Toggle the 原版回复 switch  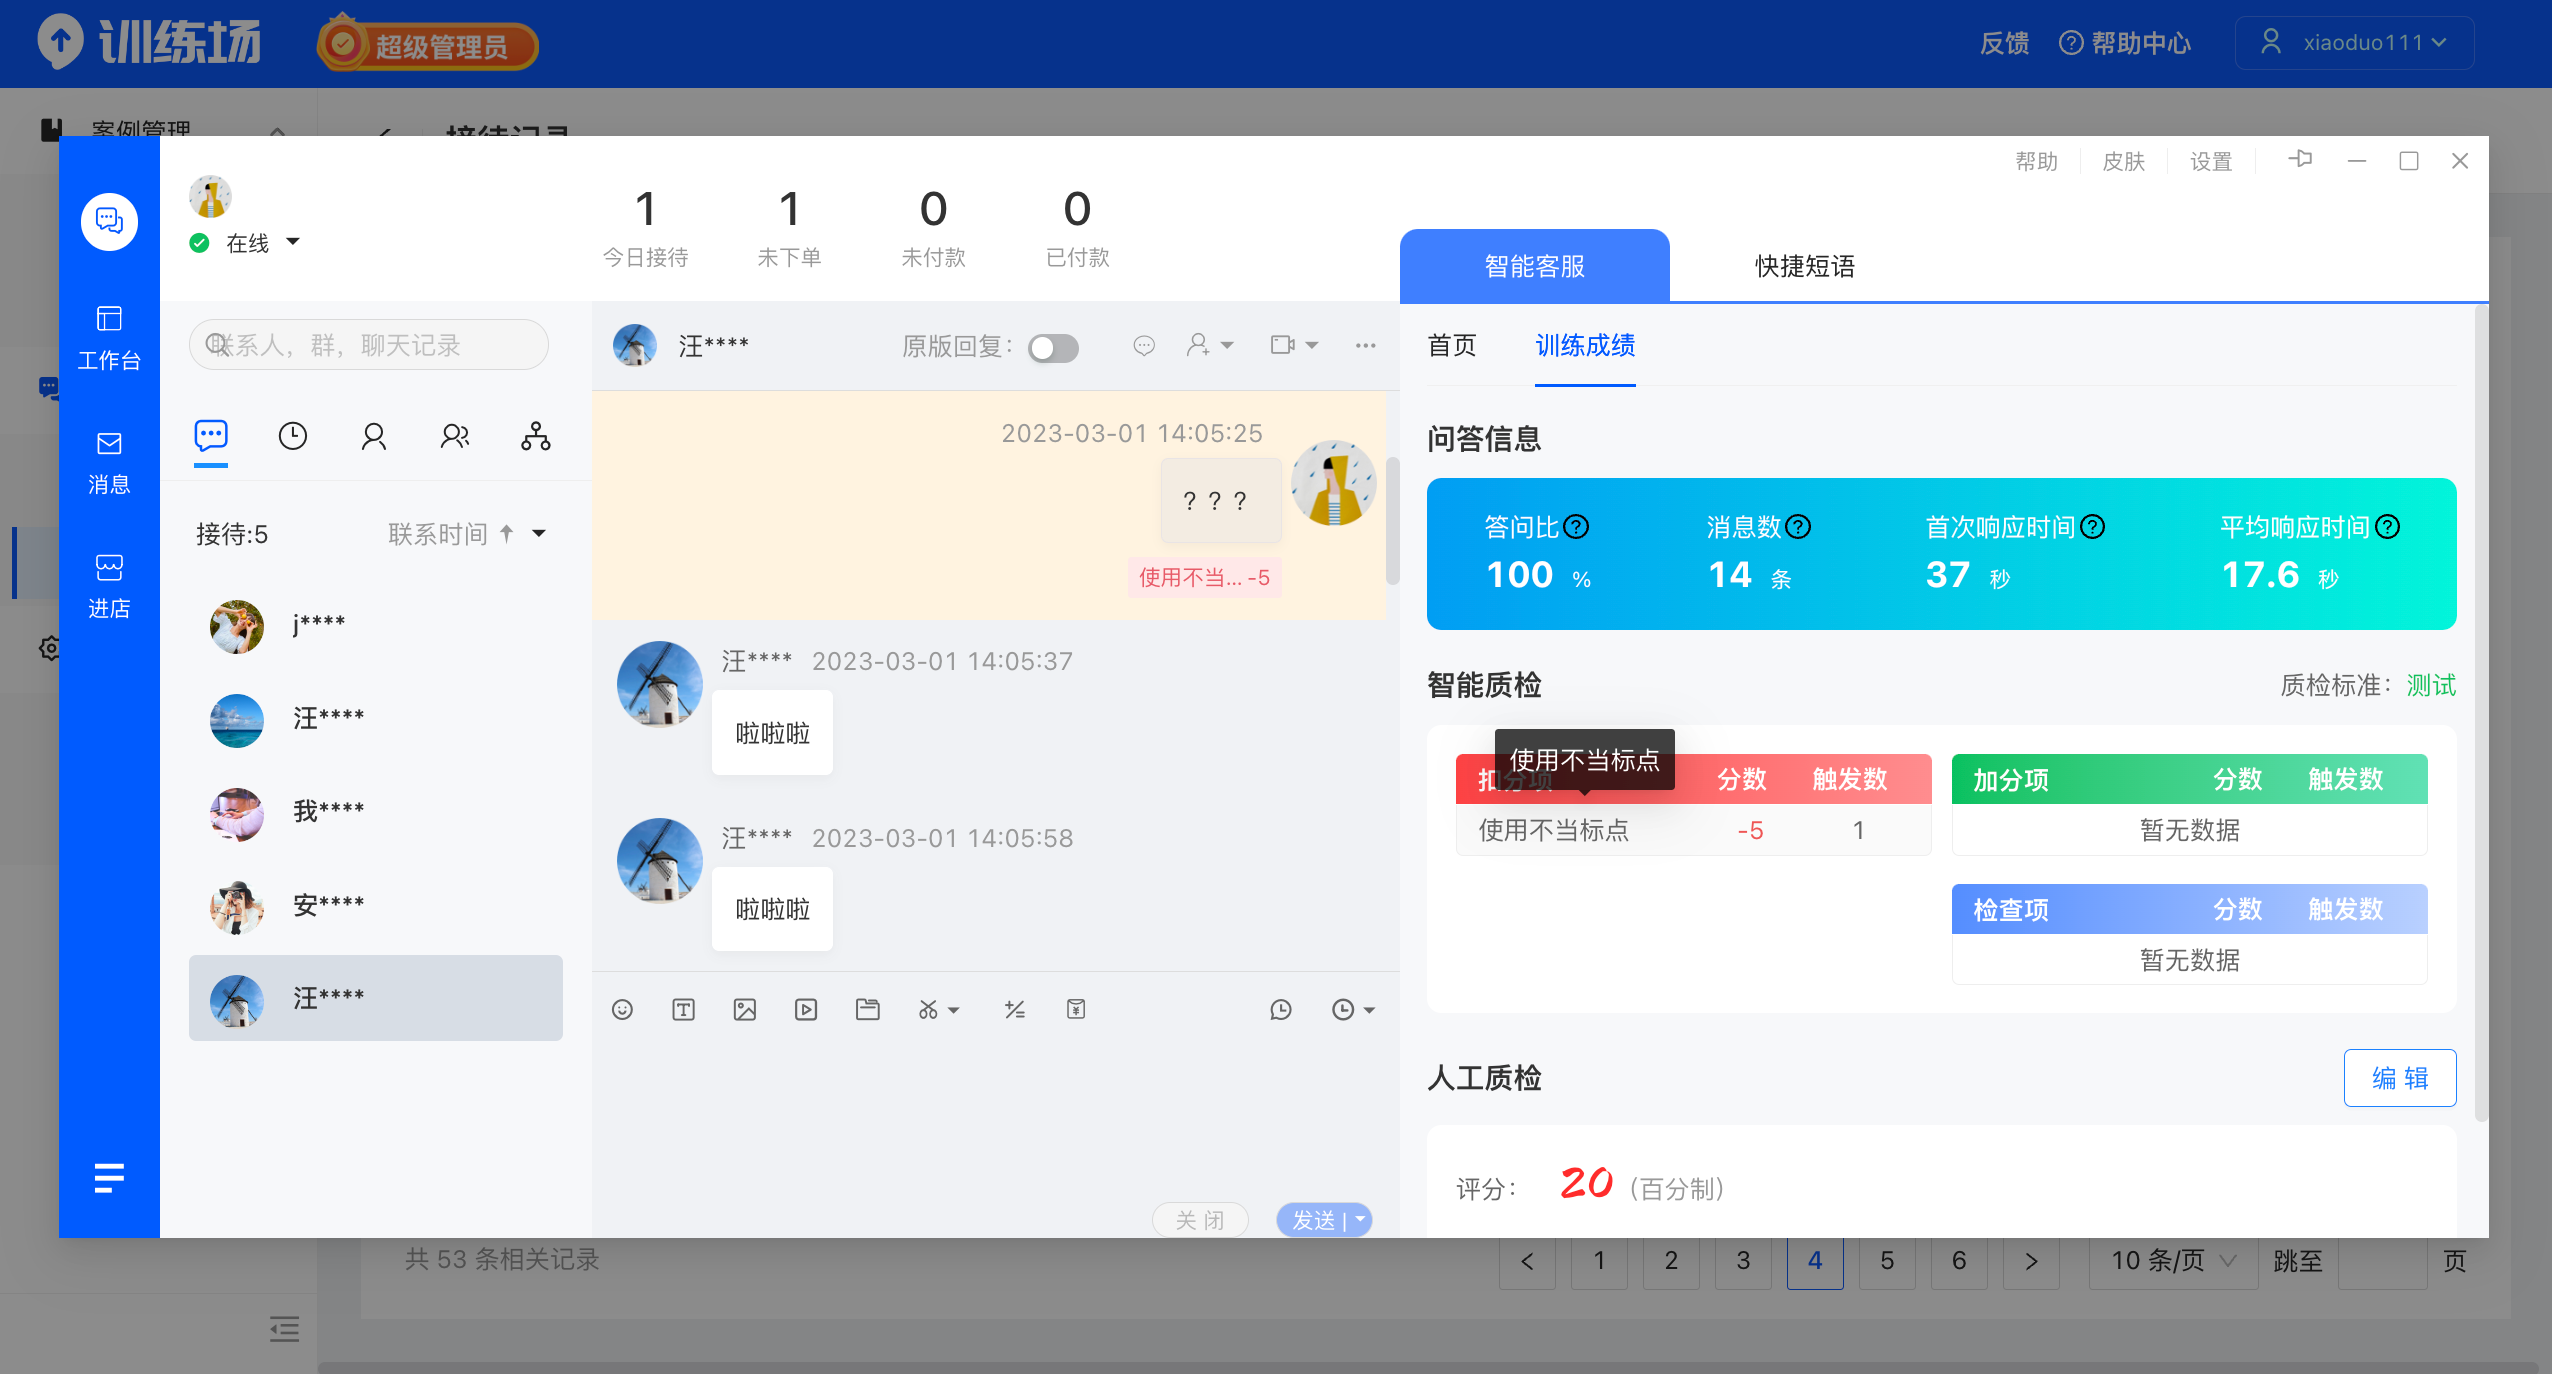pos(1054,347)
